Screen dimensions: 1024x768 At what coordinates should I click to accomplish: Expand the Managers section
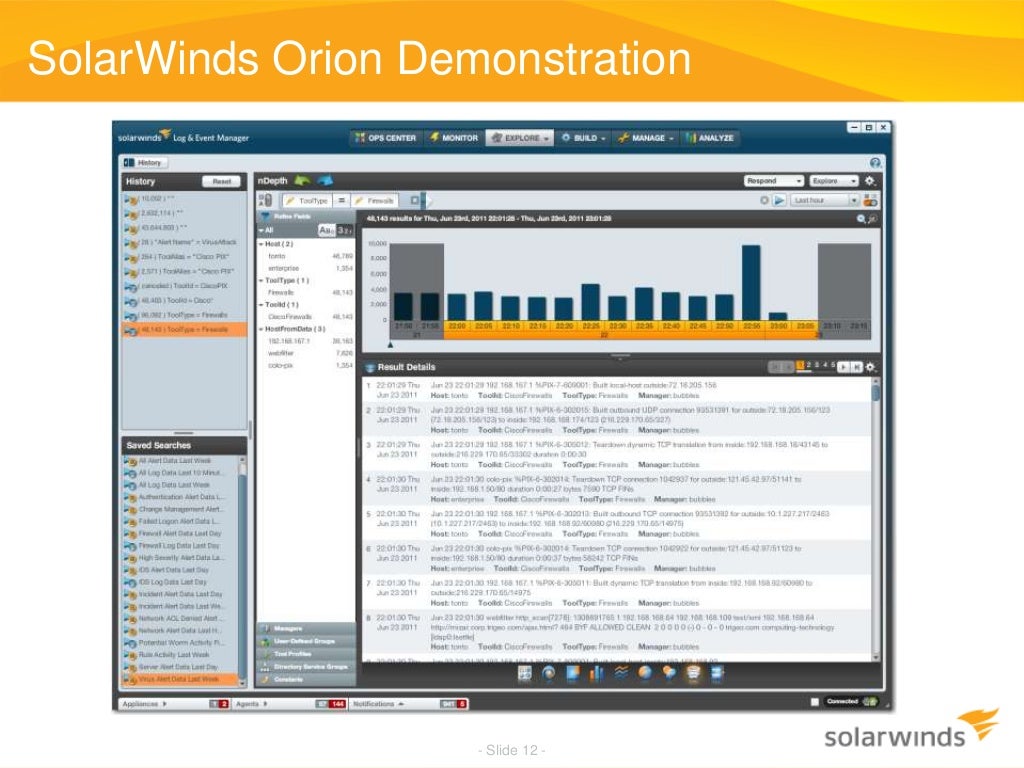(x=306, y=628)
